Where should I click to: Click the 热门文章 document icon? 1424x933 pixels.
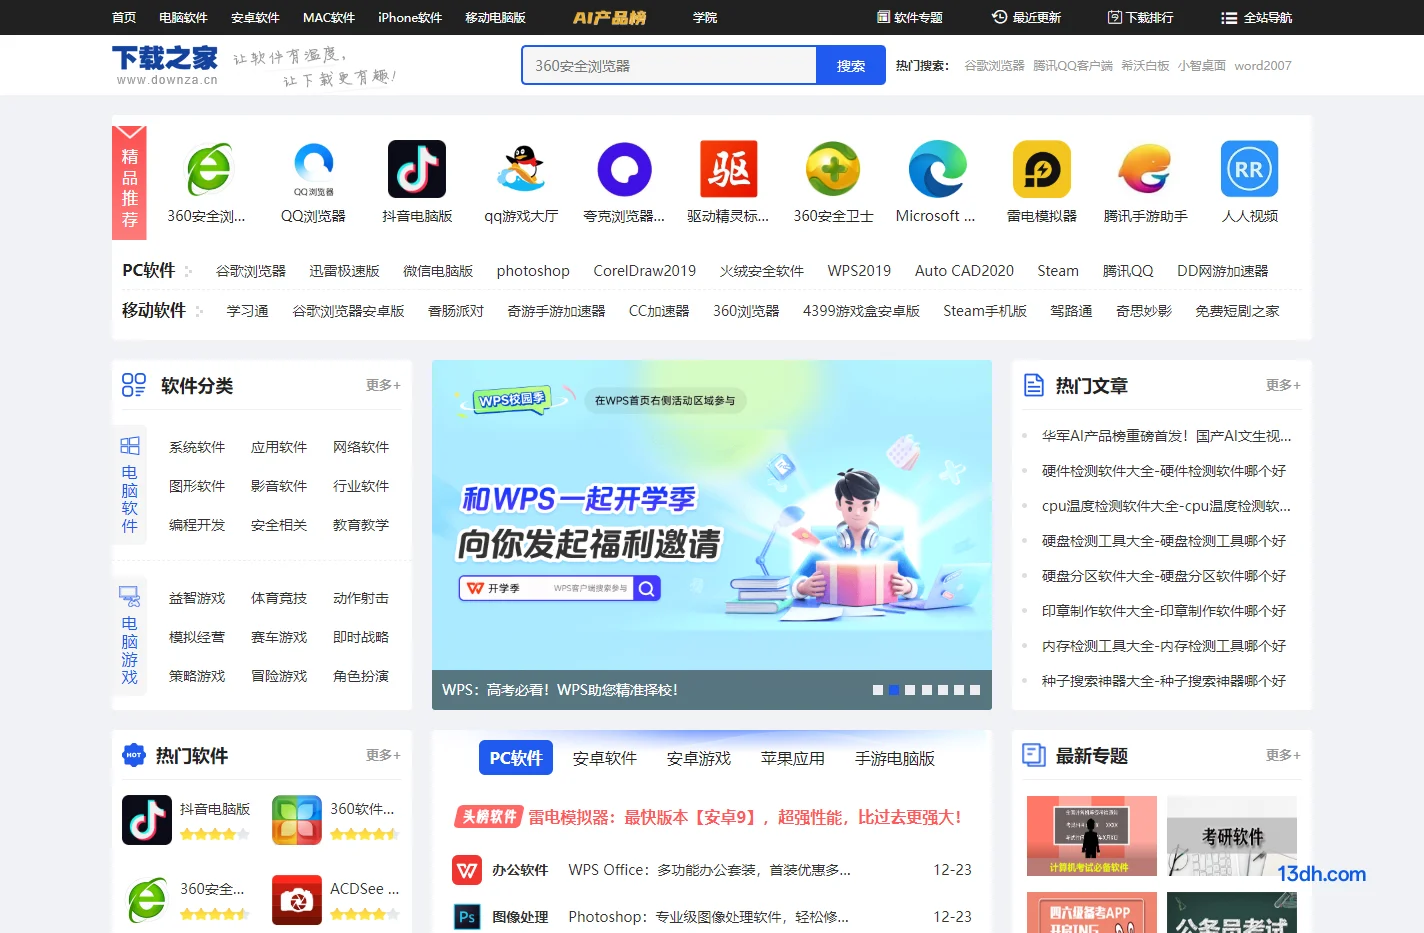tap(1034, 385)
